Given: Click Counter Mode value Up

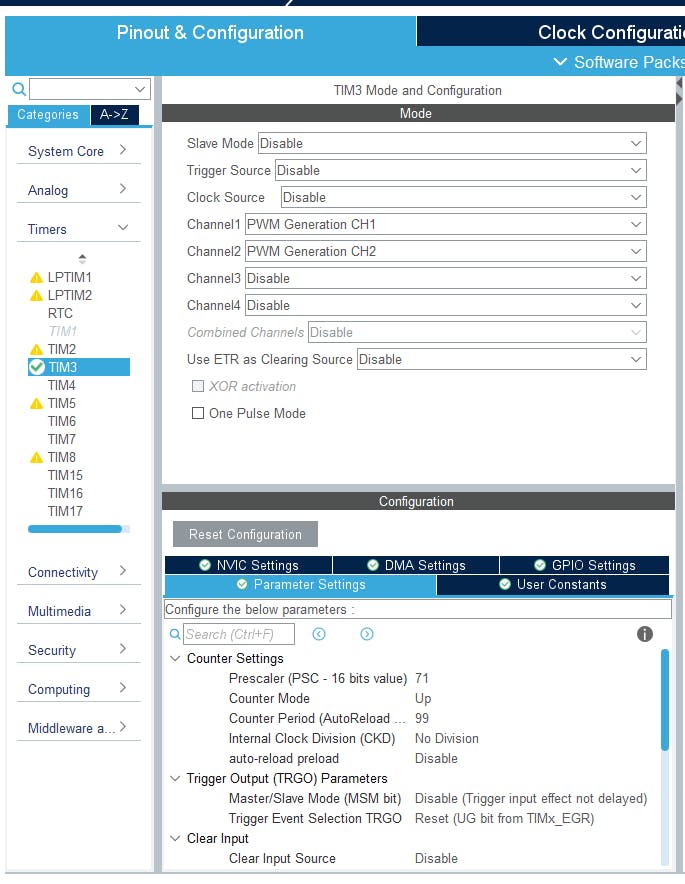Looking at the screenshot, I should (x=423, y=699).
